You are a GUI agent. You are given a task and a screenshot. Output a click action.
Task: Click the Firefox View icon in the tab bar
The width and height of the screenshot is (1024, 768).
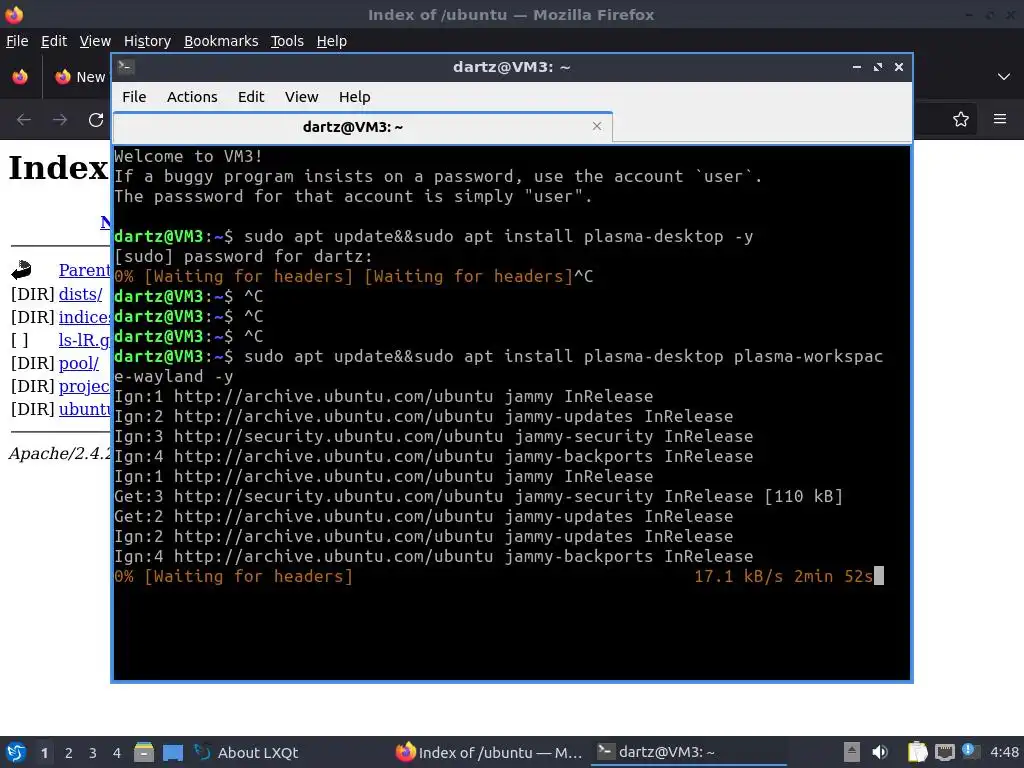pyautogui.click(x=20, y=76)
